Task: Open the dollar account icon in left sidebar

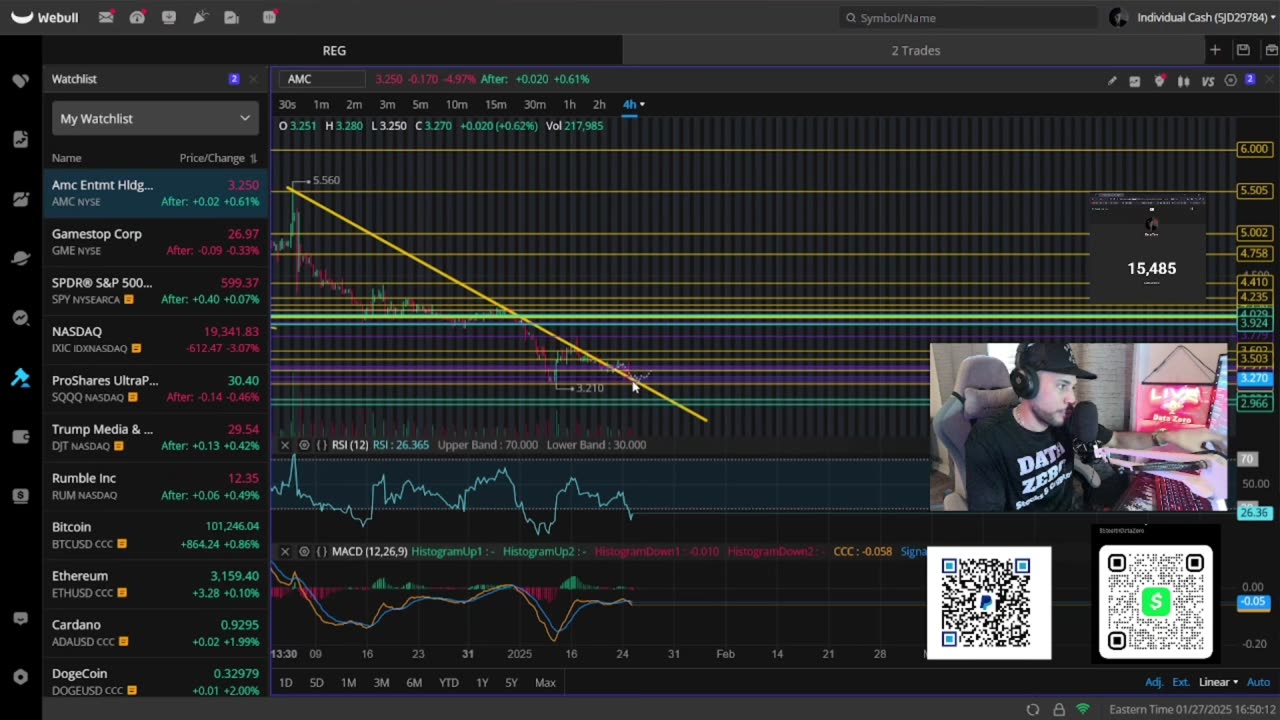Action: point(21,496)
